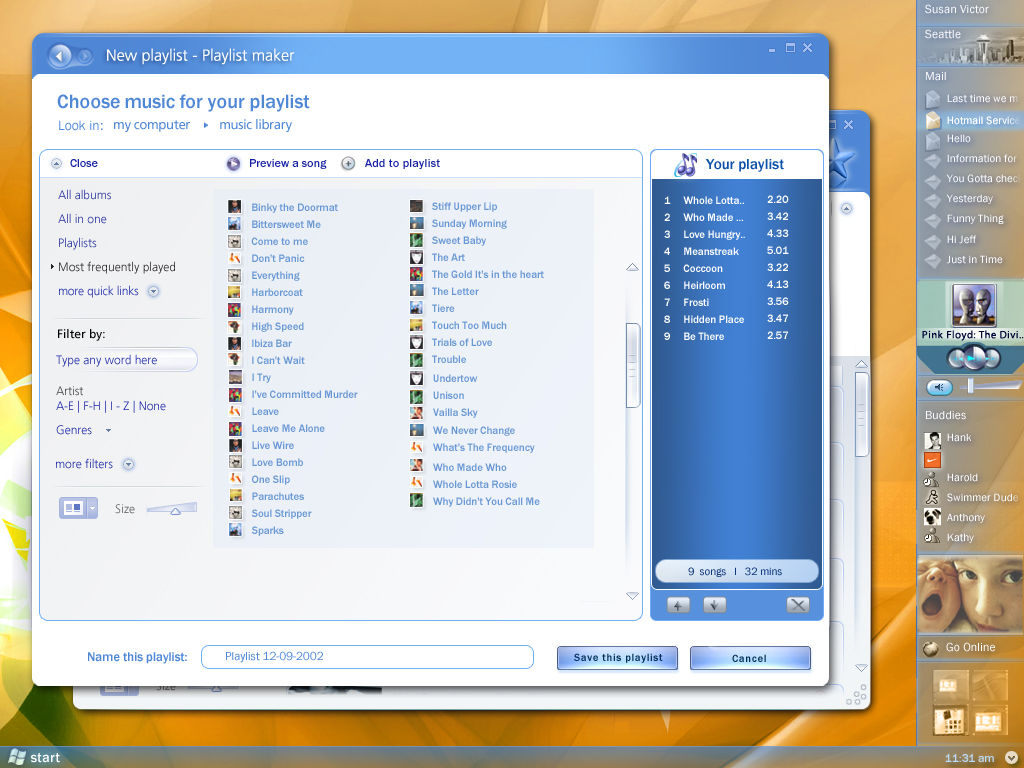Expand more quick links

coord(153,291)
